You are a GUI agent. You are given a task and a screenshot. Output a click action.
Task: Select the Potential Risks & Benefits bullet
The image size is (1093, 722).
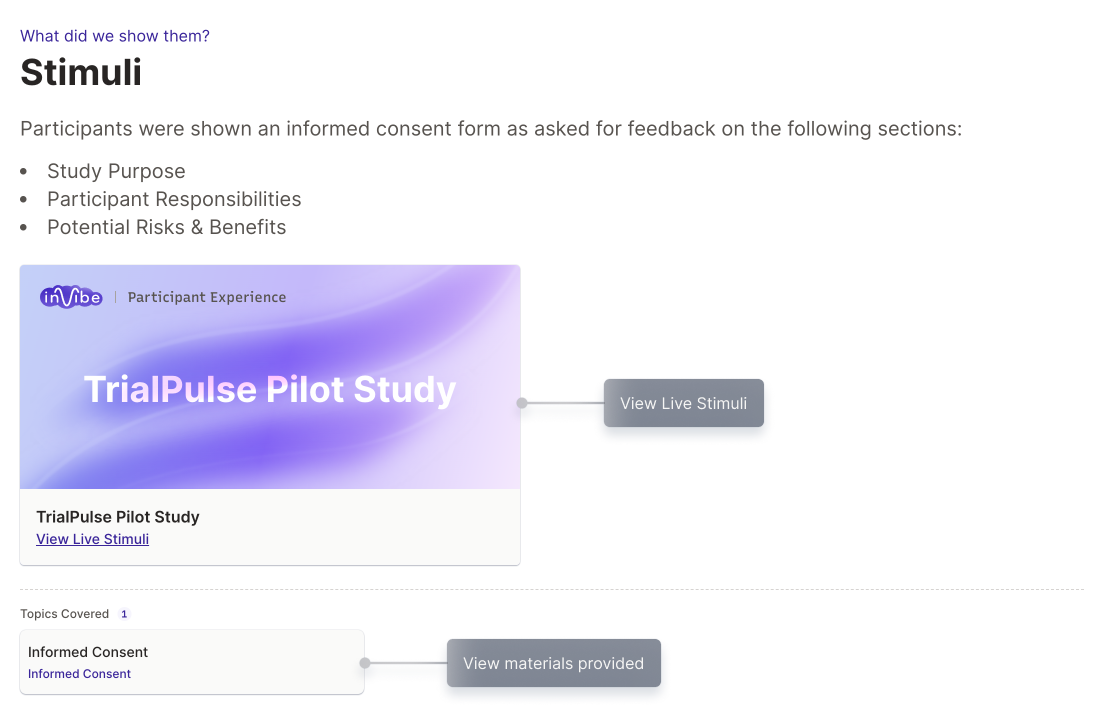pos(166,227)
